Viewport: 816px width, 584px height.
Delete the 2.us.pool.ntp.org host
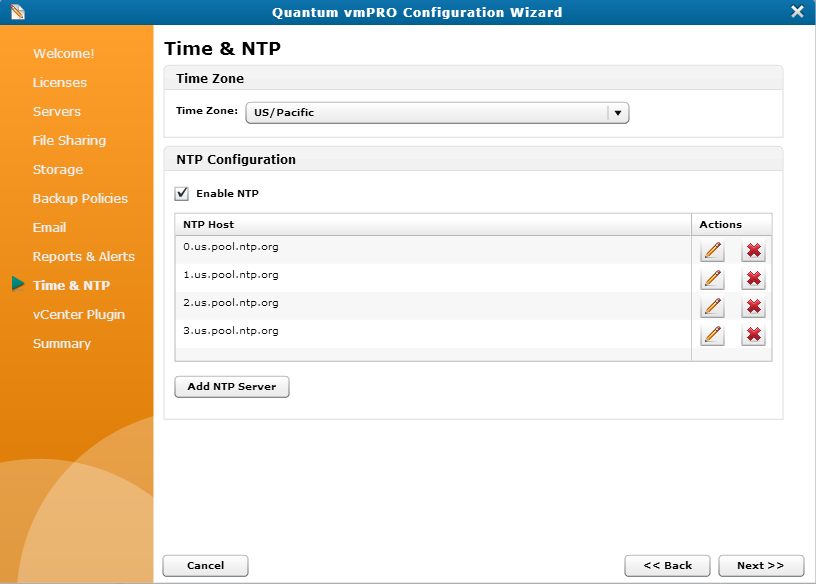pyautogui.click(x=752, y=307)
